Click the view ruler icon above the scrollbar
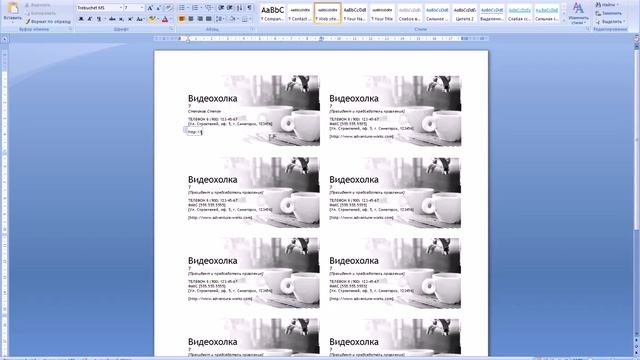The image size is (640, 360). pos(637,38)
